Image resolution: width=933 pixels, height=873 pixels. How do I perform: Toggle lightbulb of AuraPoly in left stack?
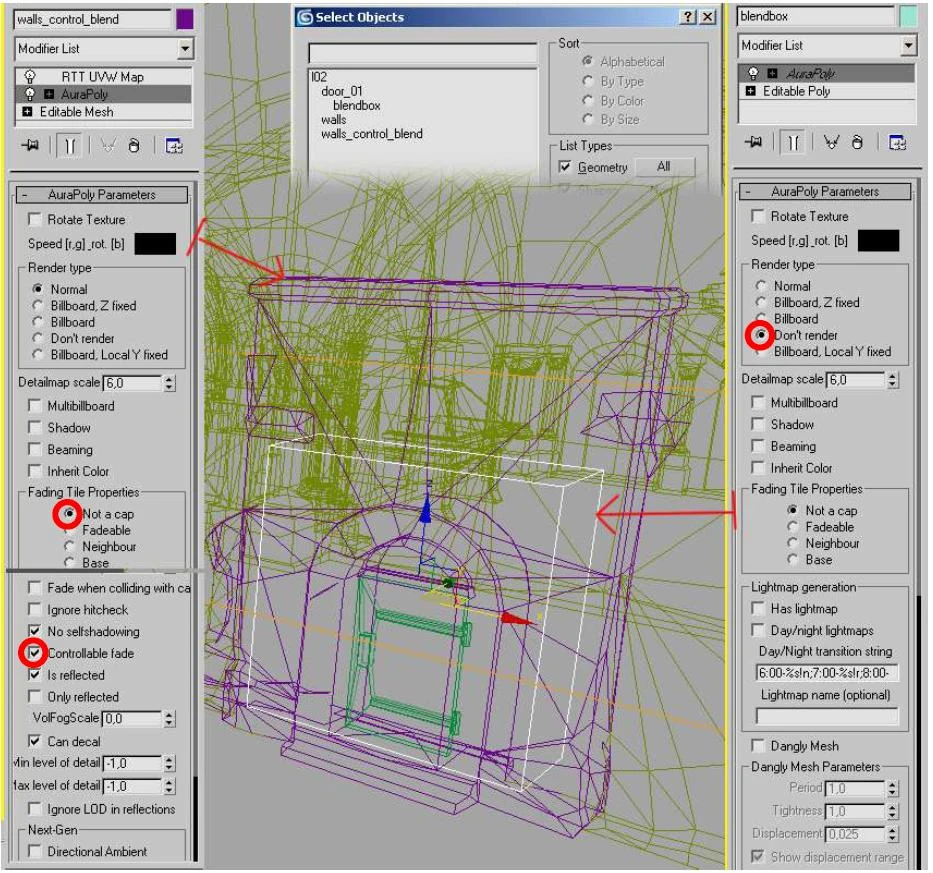click(30, 93)
